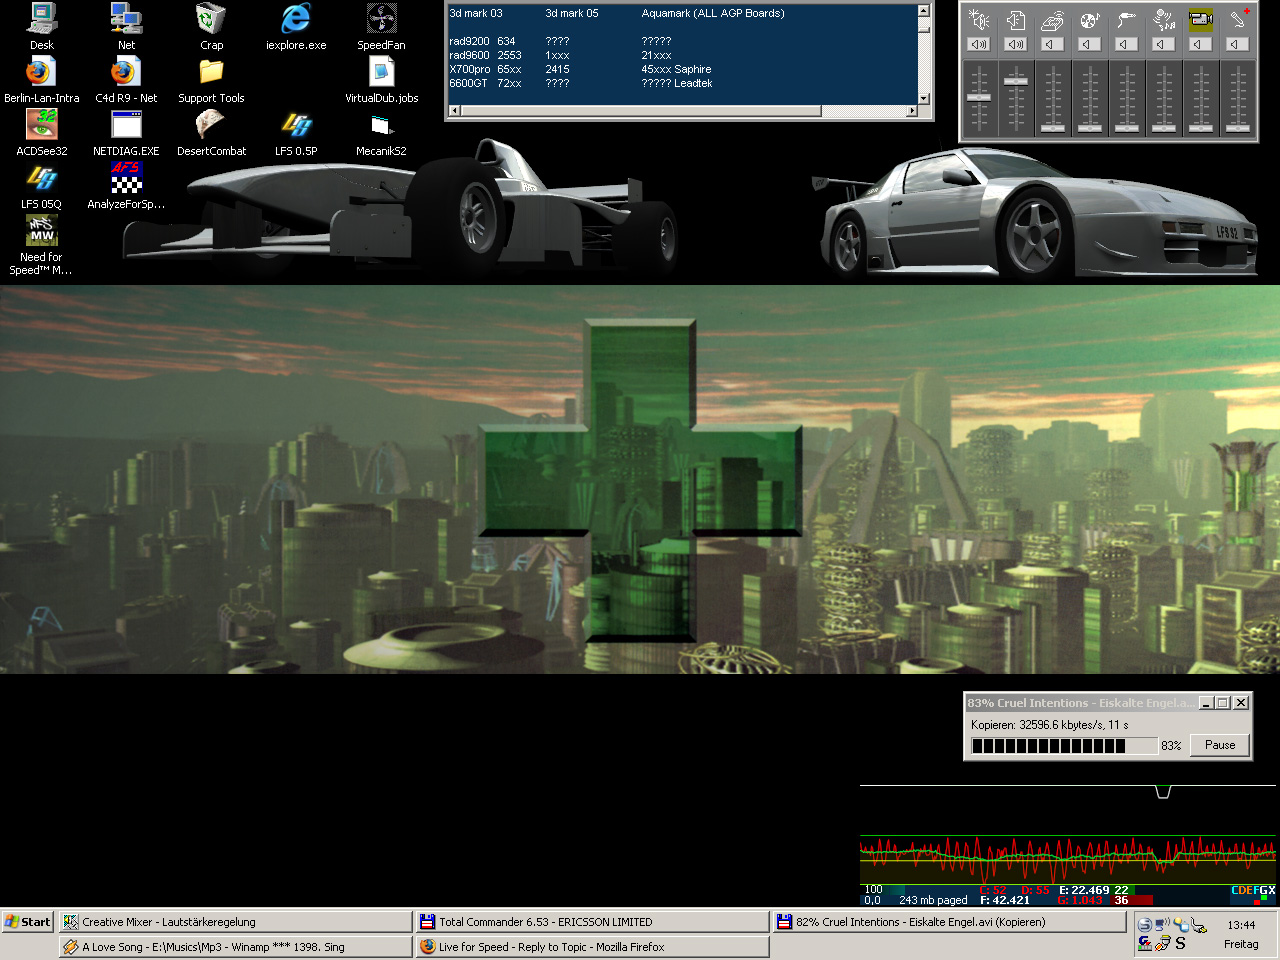Screen dimensions: 1280x960
Task: Toggle mute under the CD audio icon
Action: click(1090, 44)
